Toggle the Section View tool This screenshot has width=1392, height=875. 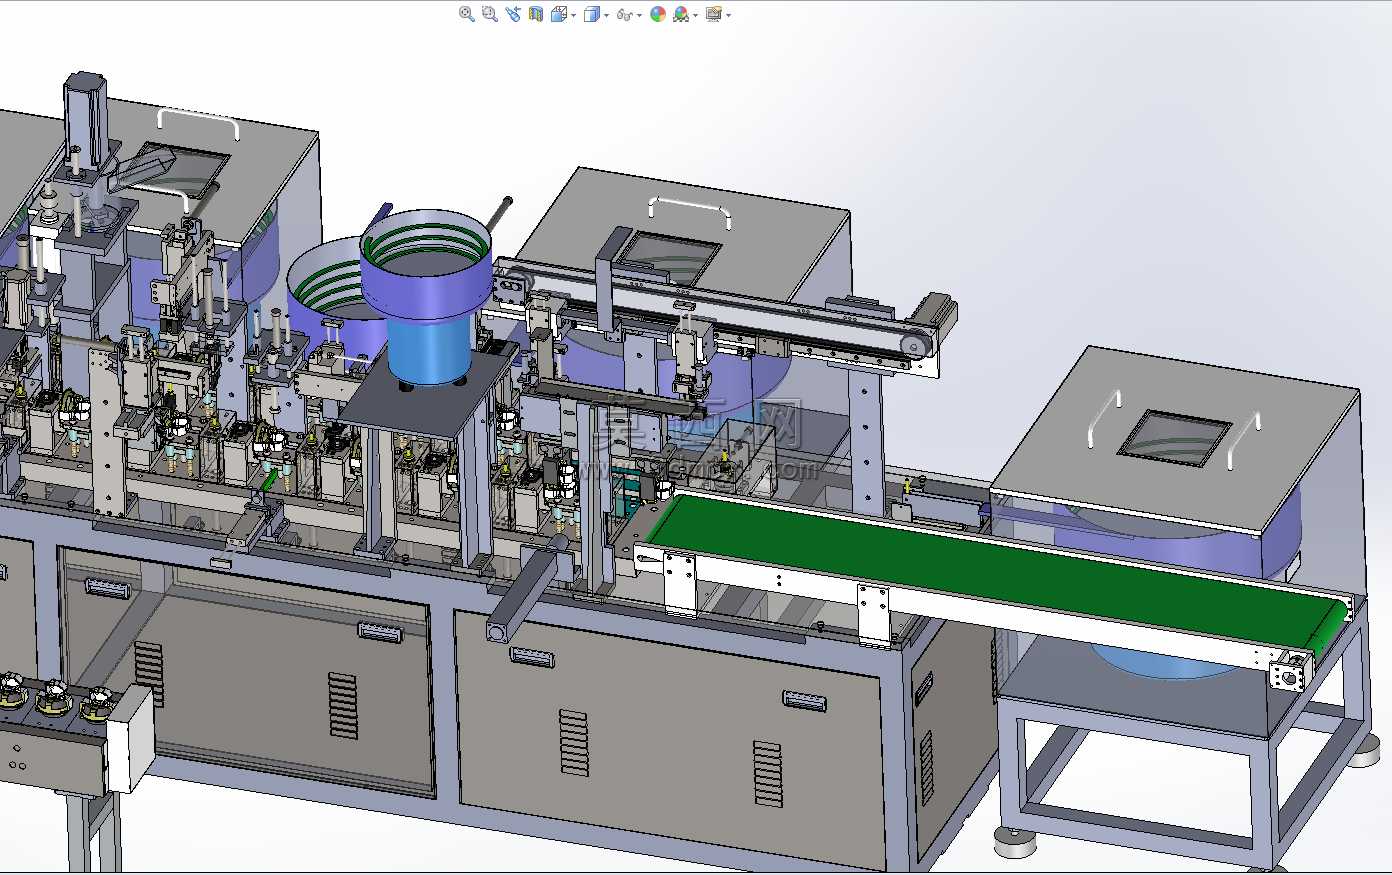536,14
